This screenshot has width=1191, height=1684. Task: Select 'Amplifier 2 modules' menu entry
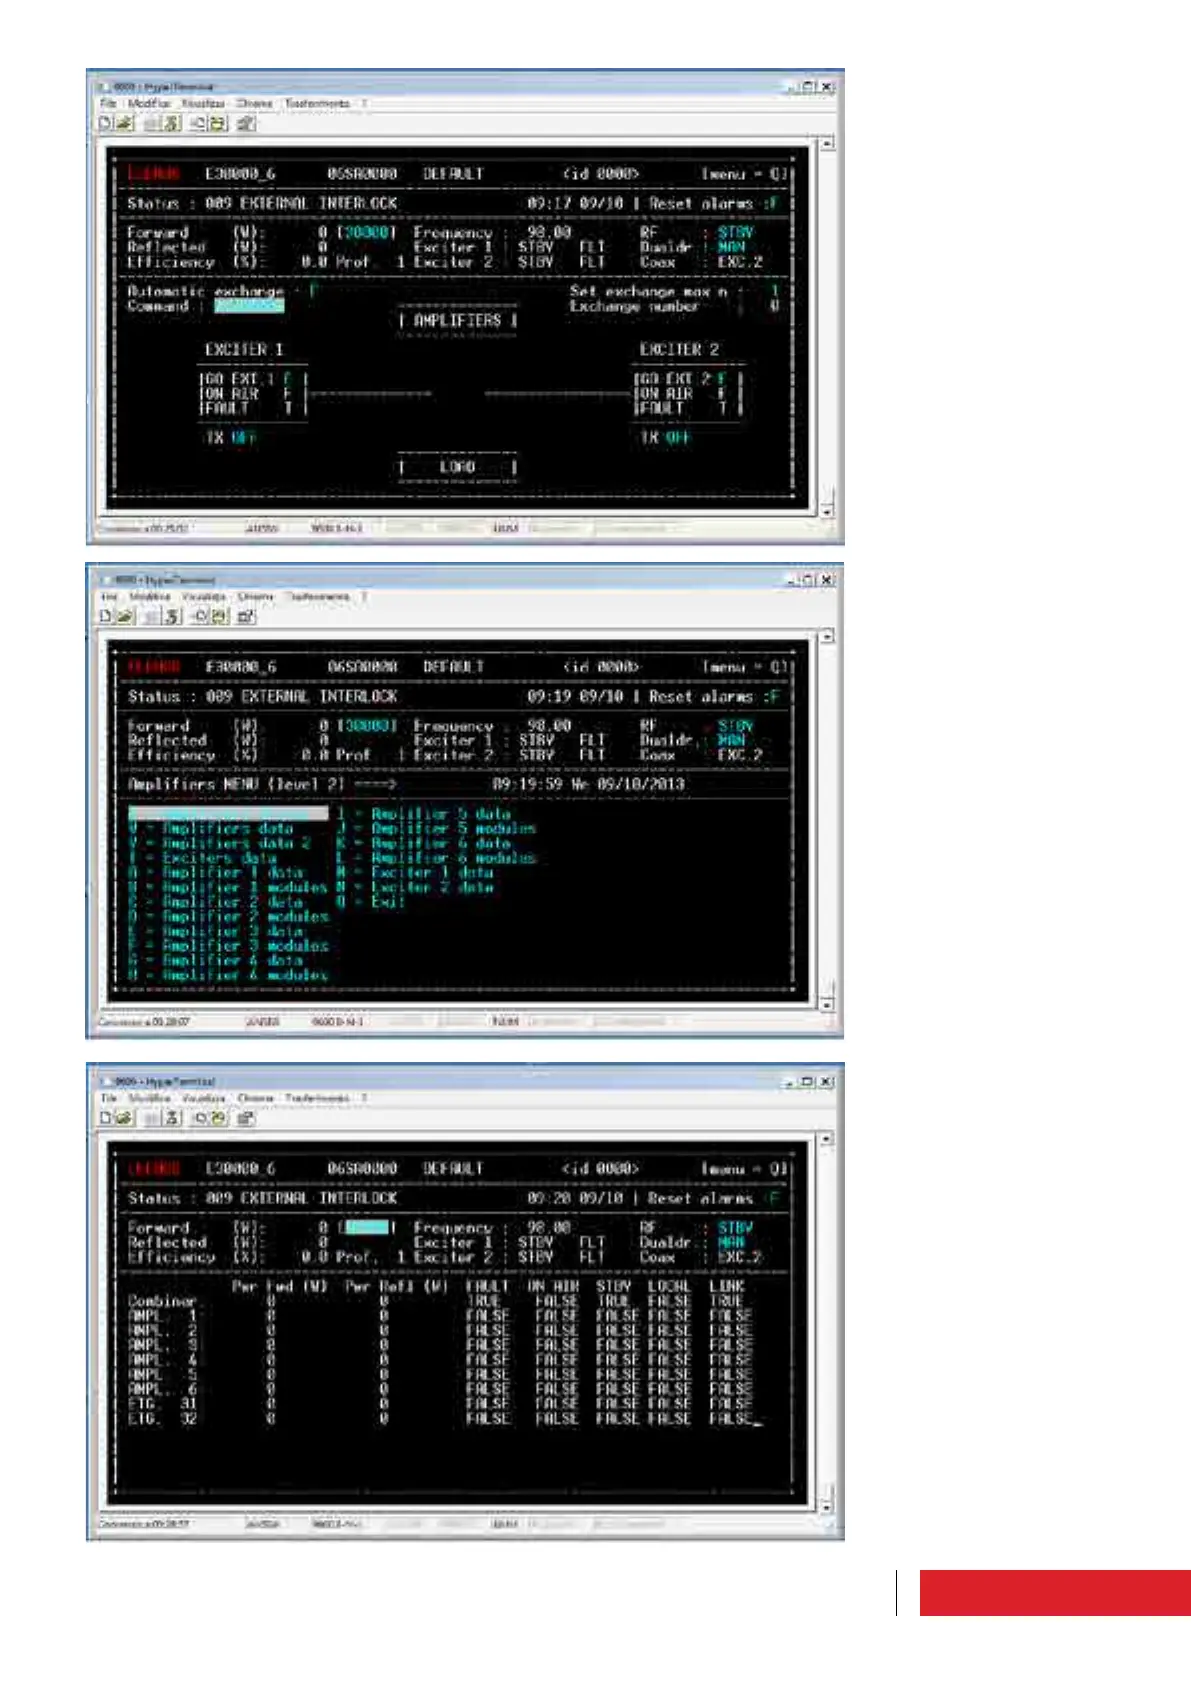click(228, 916)
